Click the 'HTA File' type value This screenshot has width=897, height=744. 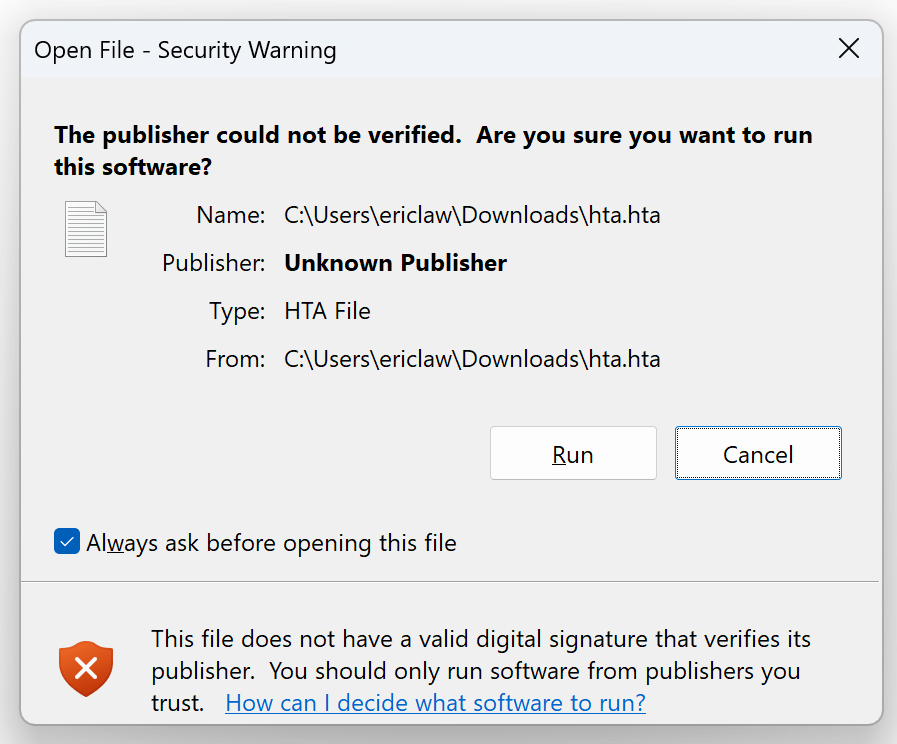327,311
